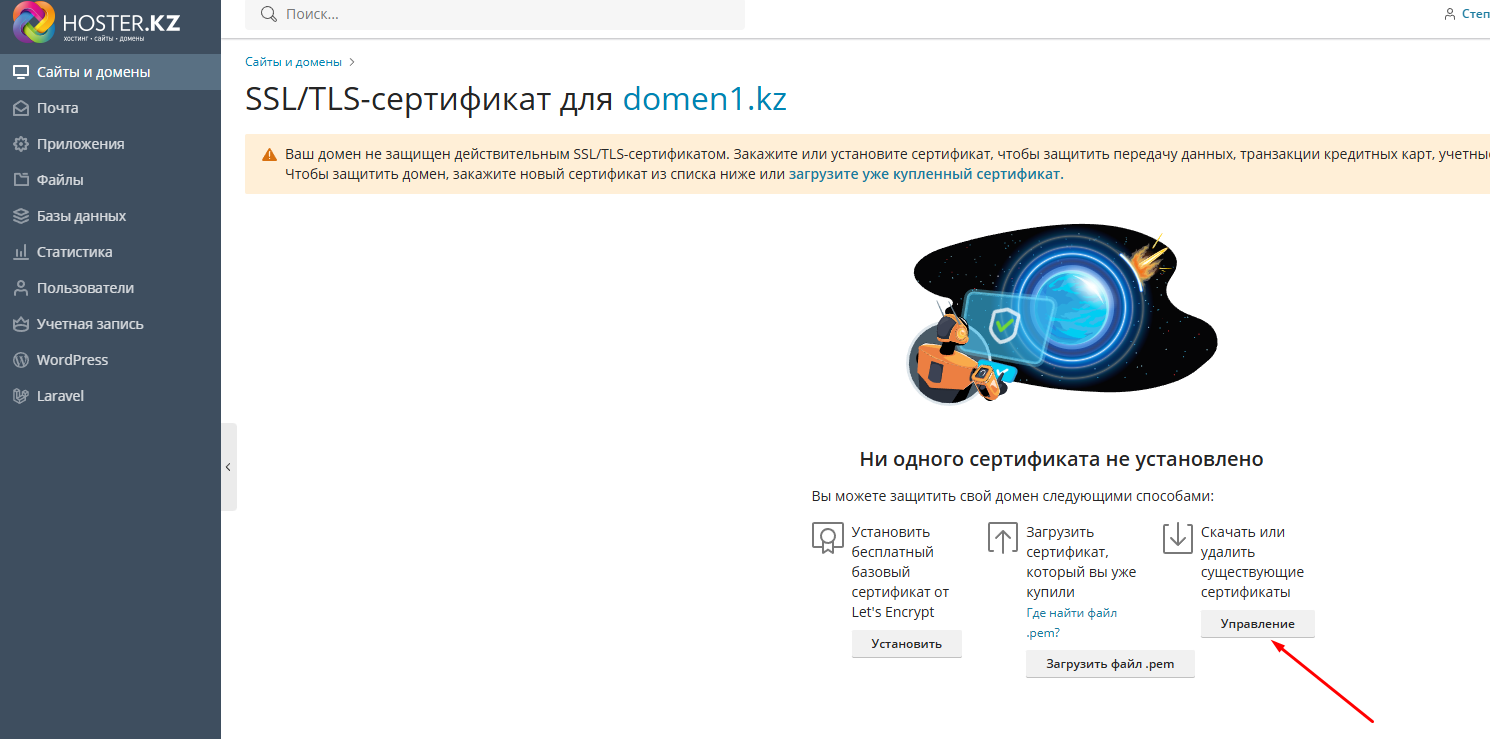This screenshot has height=739, width=1490.
Task: Open the Statistics bar chart icon
Action: click(x=20, y=252)
